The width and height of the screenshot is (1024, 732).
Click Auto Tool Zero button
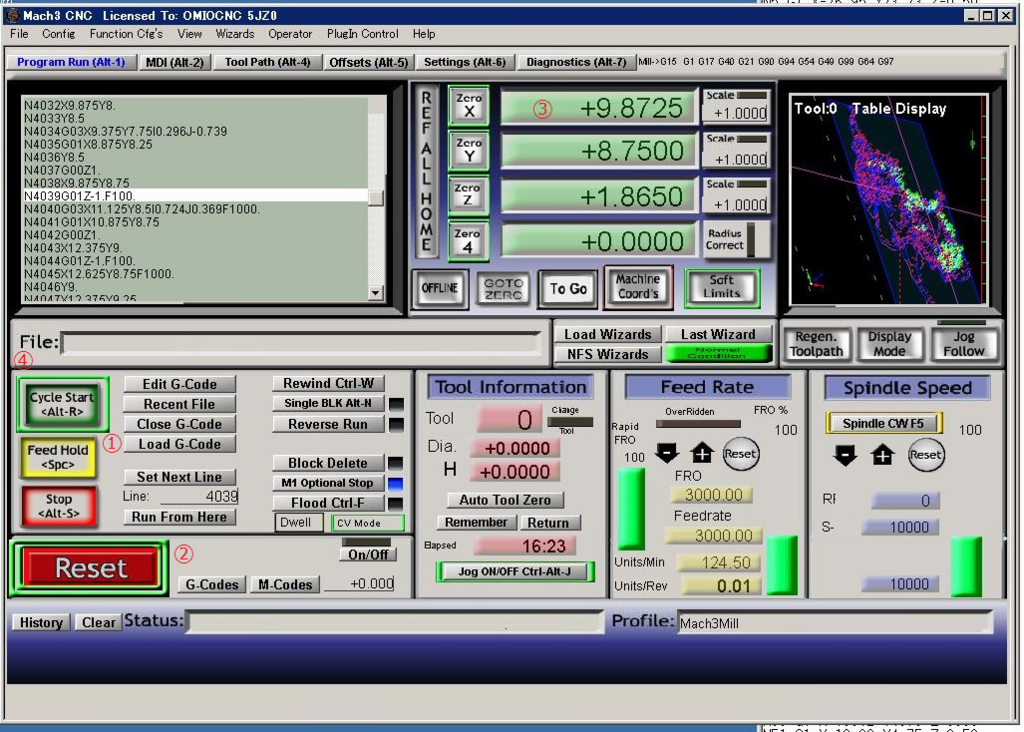point(505,500)
